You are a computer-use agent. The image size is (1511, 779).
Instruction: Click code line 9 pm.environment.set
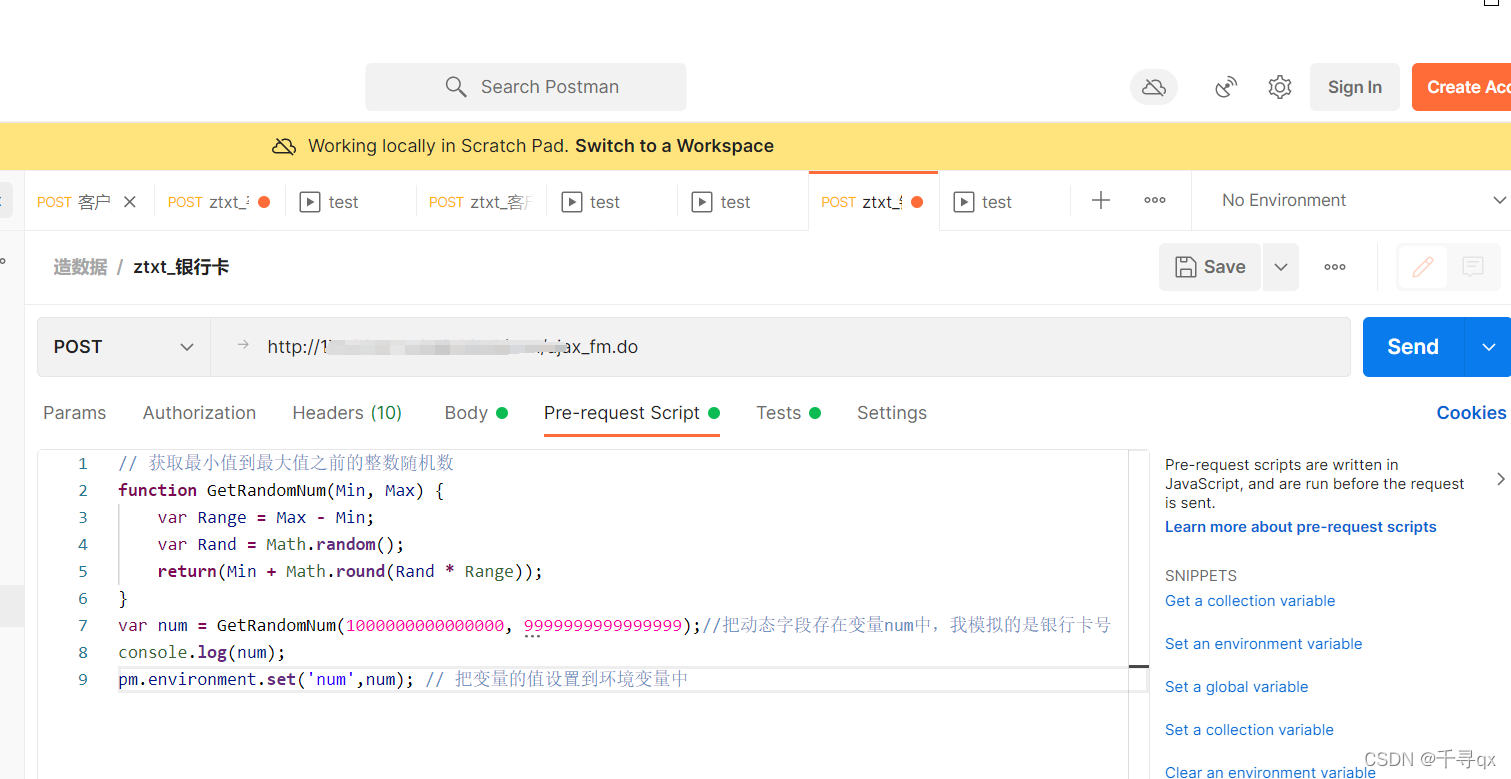[x=403, y=679]
